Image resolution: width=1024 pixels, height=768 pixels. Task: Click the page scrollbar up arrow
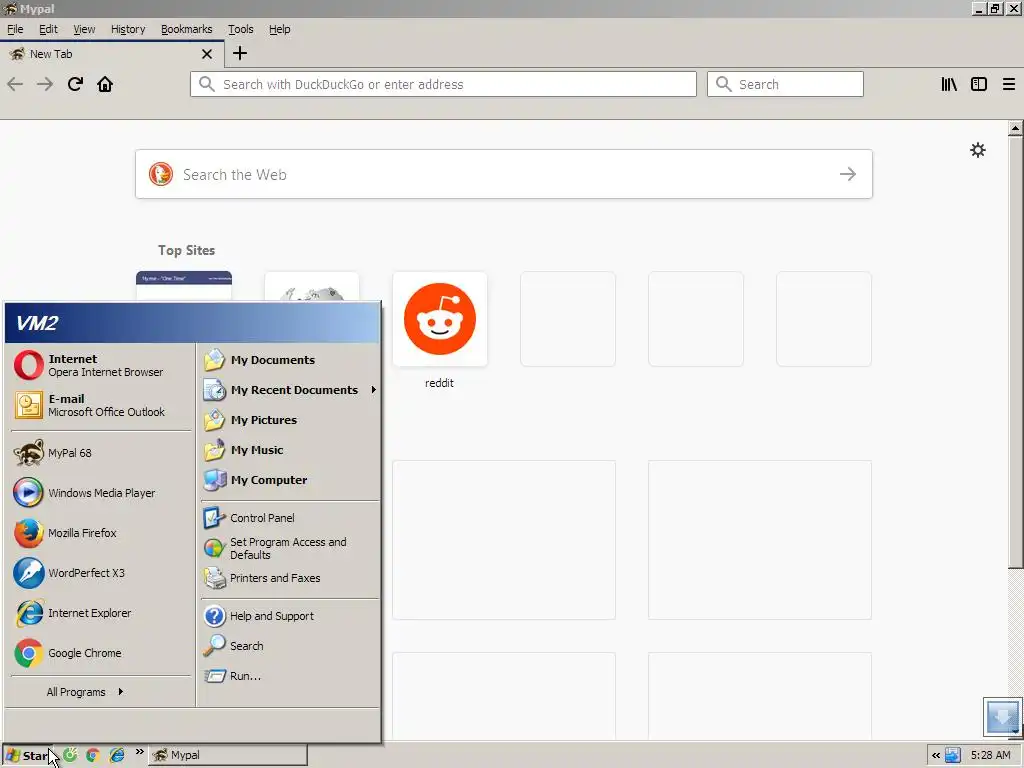pos(1016,128)
